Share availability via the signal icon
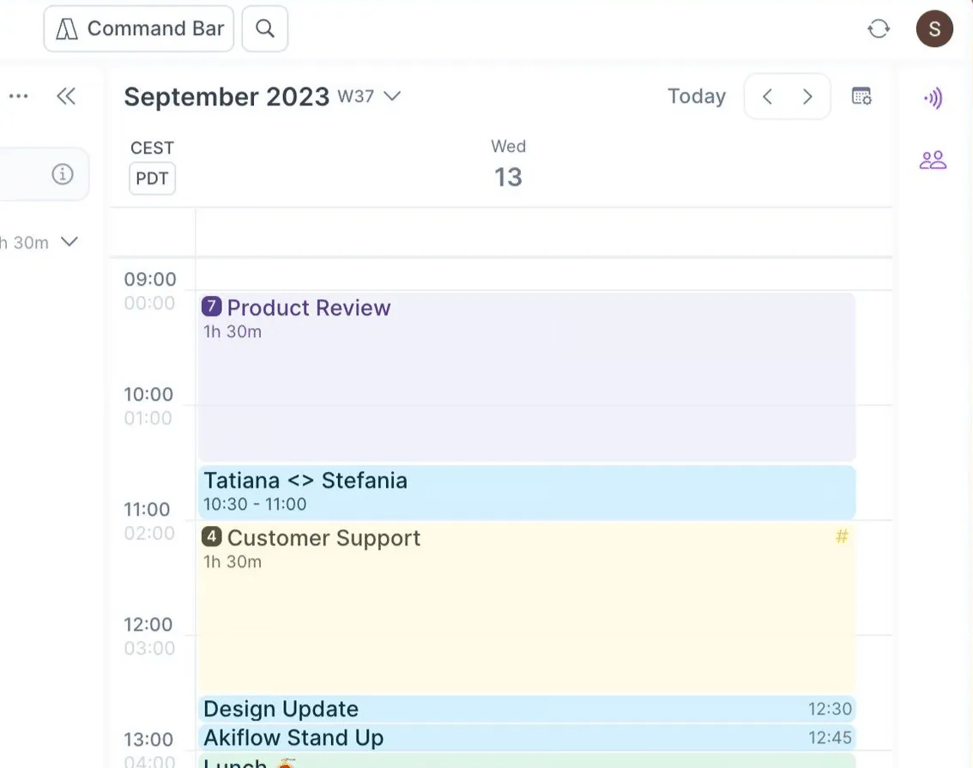The image size is (973, 768). 932,98
